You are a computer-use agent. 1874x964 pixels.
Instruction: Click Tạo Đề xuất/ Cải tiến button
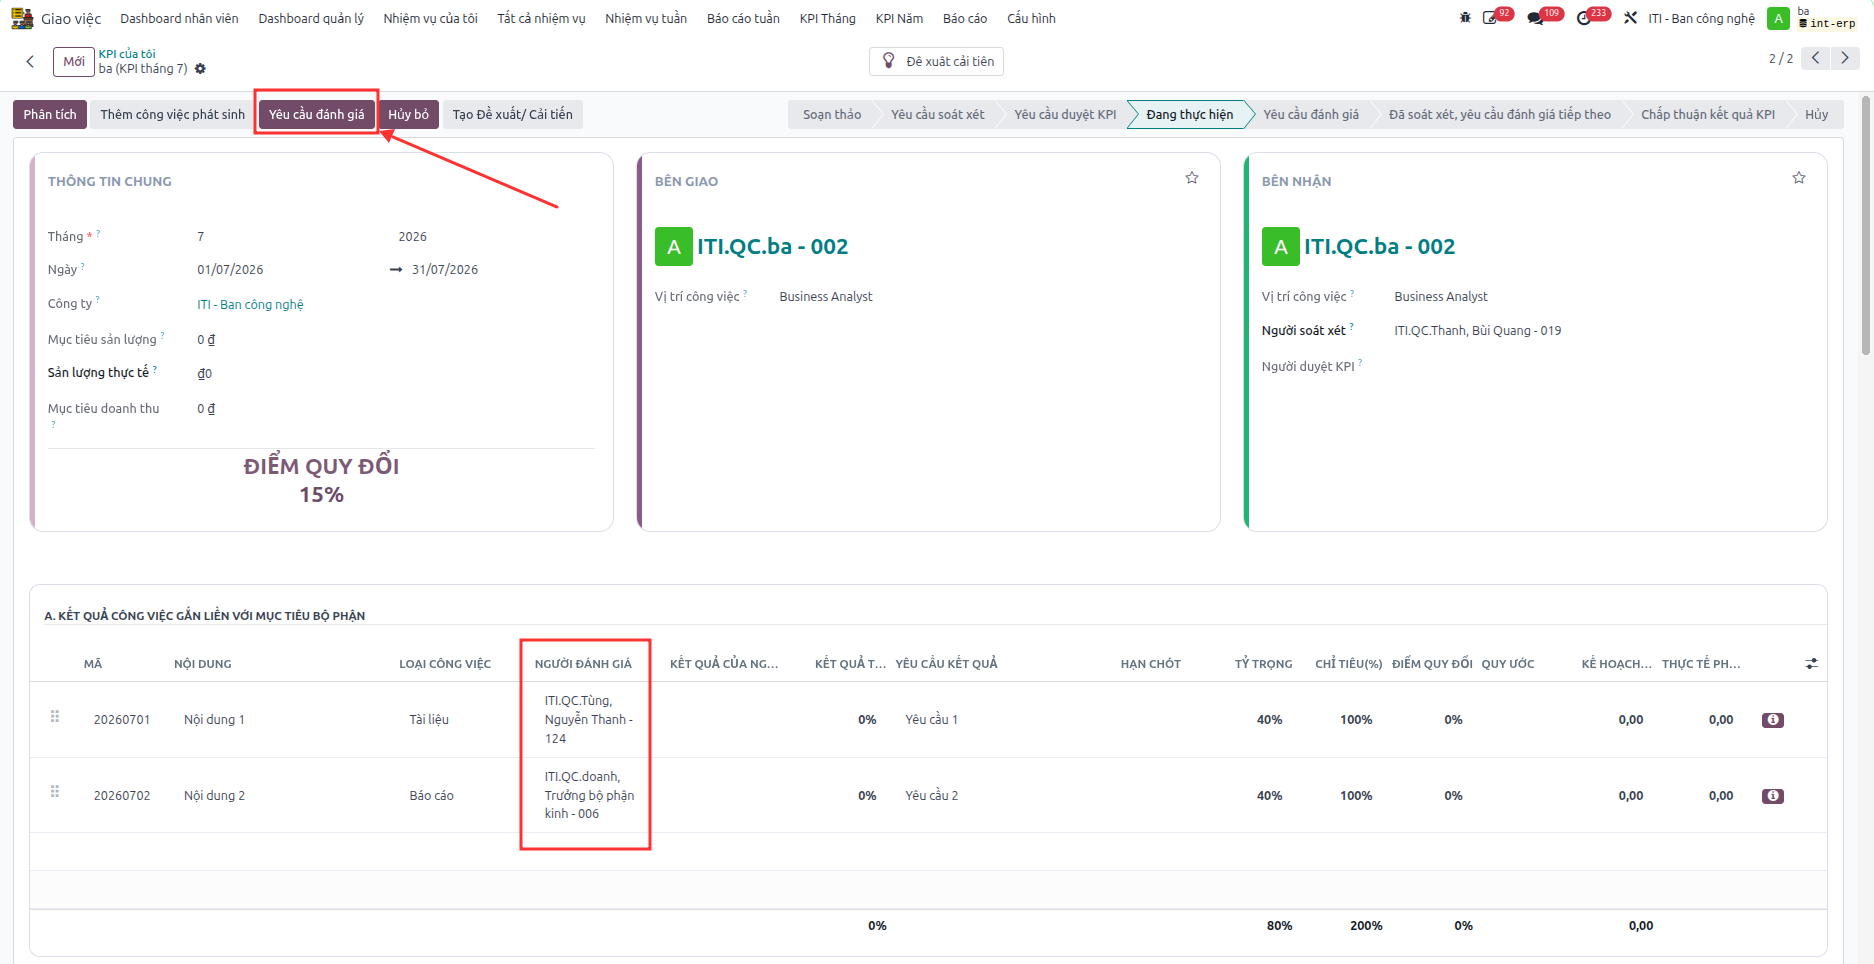[513, 114]
